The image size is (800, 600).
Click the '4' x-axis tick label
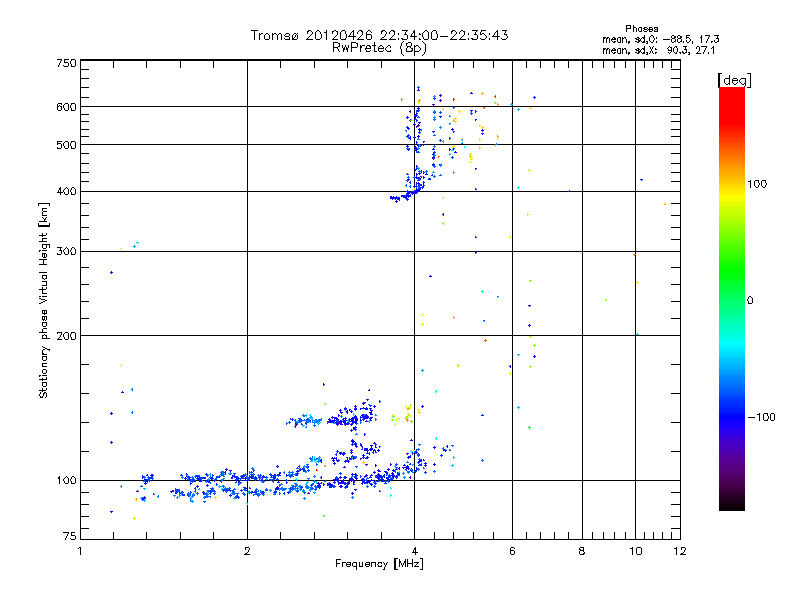pyautogui.click(x=414, y=551)
